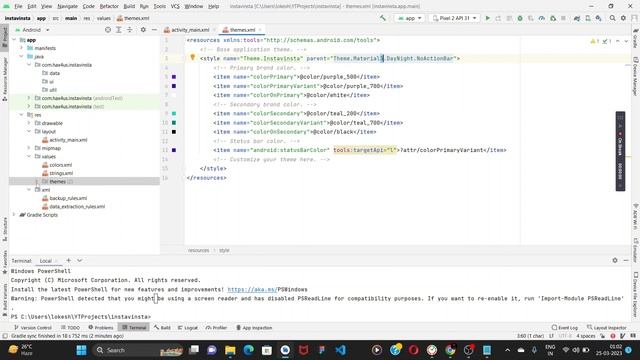Viewport: 640px width, 360px height.
Task: Click Search Everywhere magnifier icon
Action: coord(612,18)
